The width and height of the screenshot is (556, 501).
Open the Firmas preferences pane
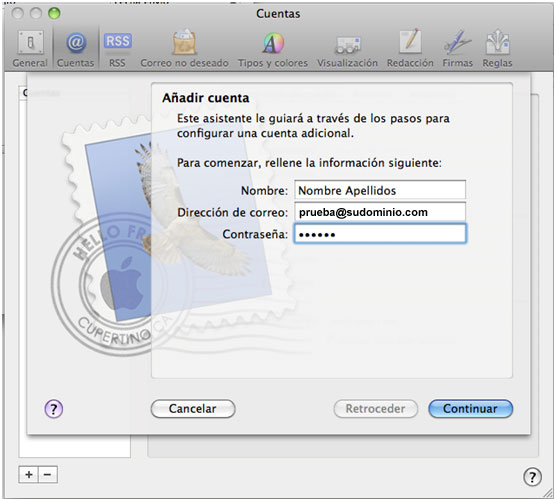(x=457, y=49)
